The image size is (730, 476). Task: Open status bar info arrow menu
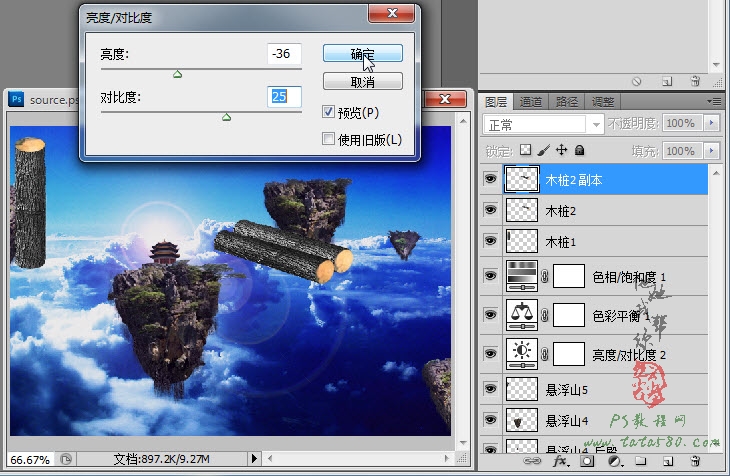[254, 459]
